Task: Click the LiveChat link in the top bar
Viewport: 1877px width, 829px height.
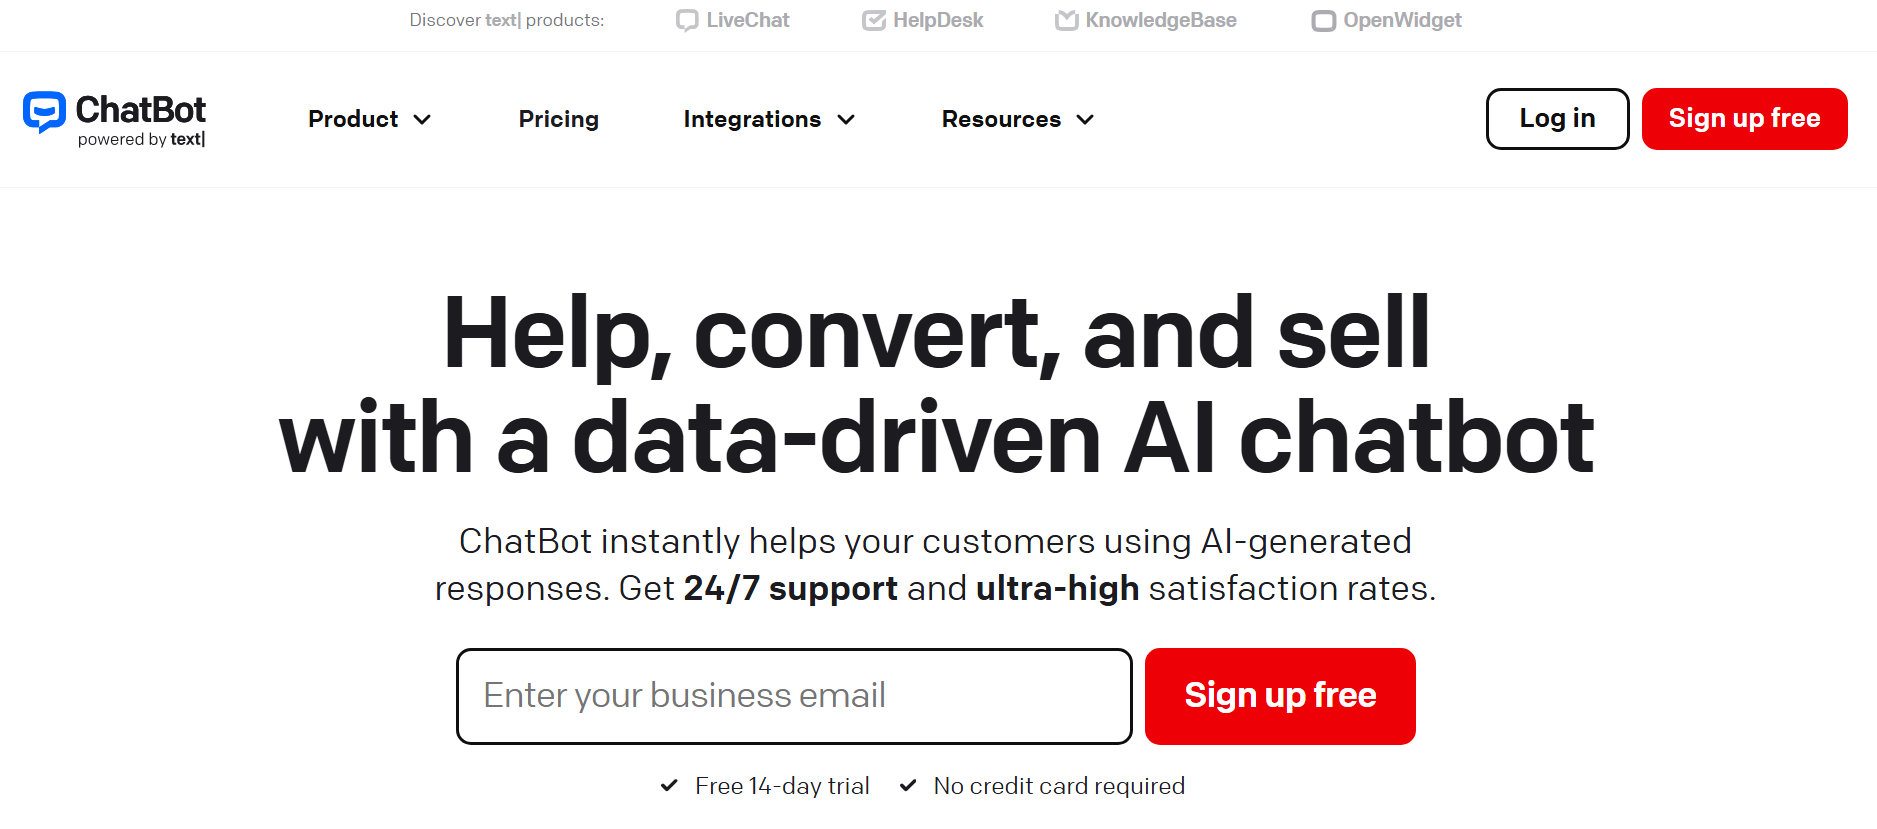Action: [x=746, y=20]
